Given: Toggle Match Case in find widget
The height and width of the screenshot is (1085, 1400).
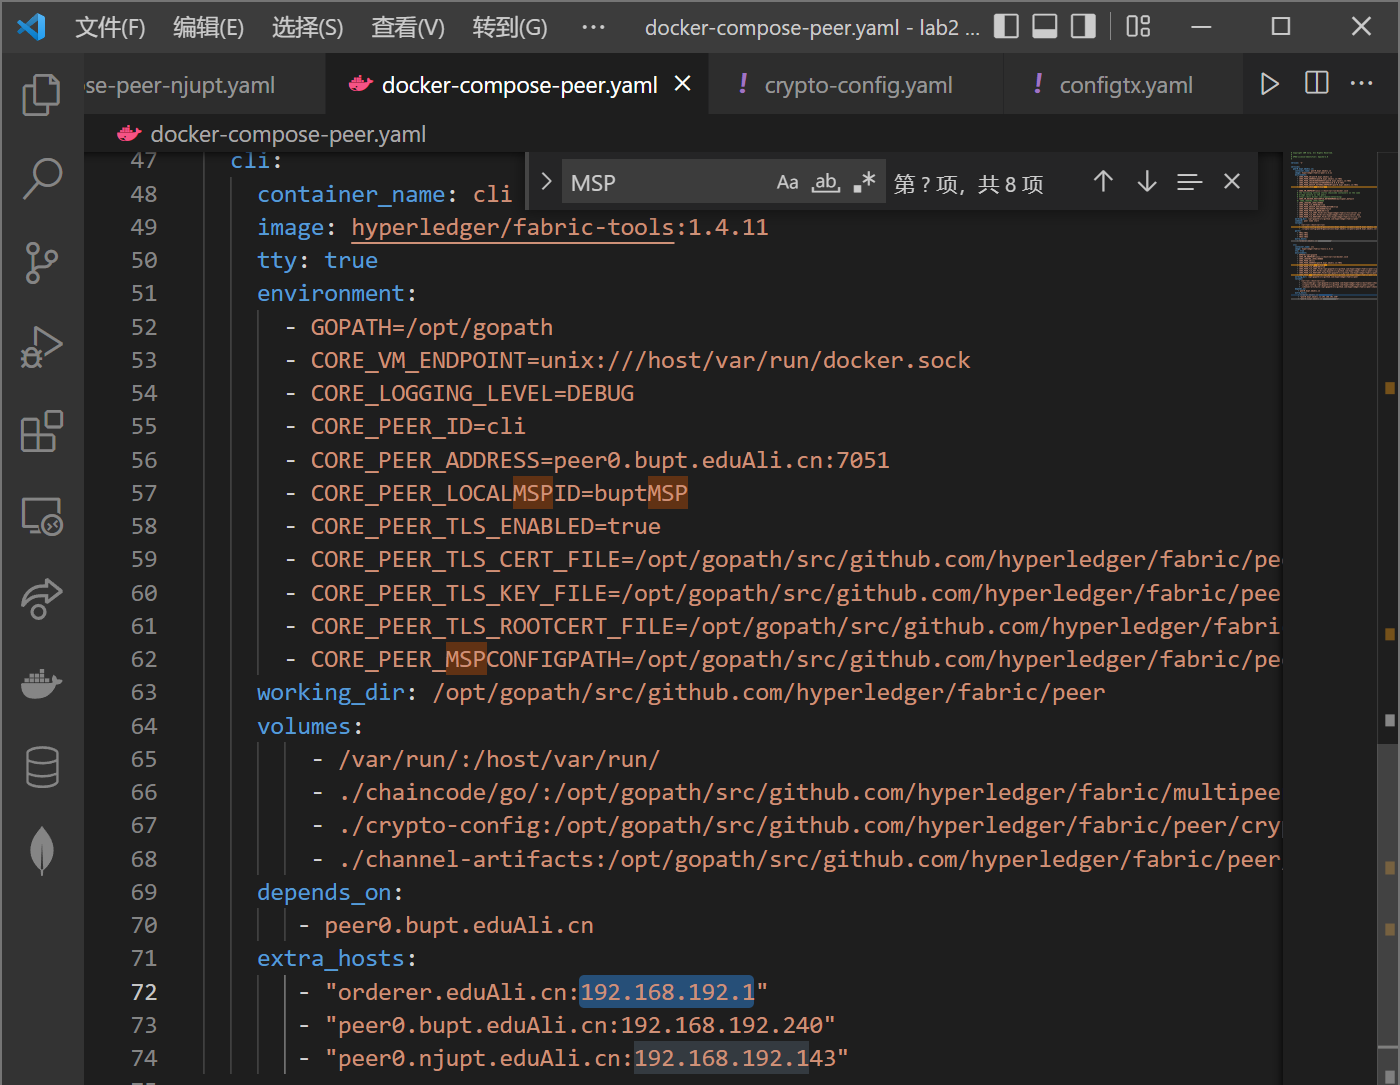Looking at the screenshot, I should point(787,182).
